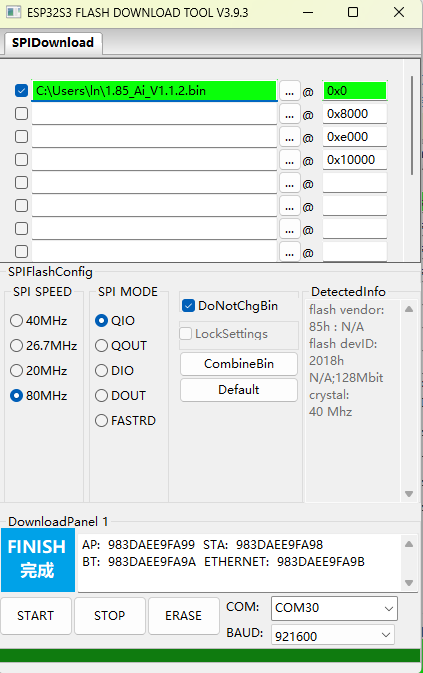423x673 pixels.
Task: Click the CombineBin button
Action: point(239,364)
